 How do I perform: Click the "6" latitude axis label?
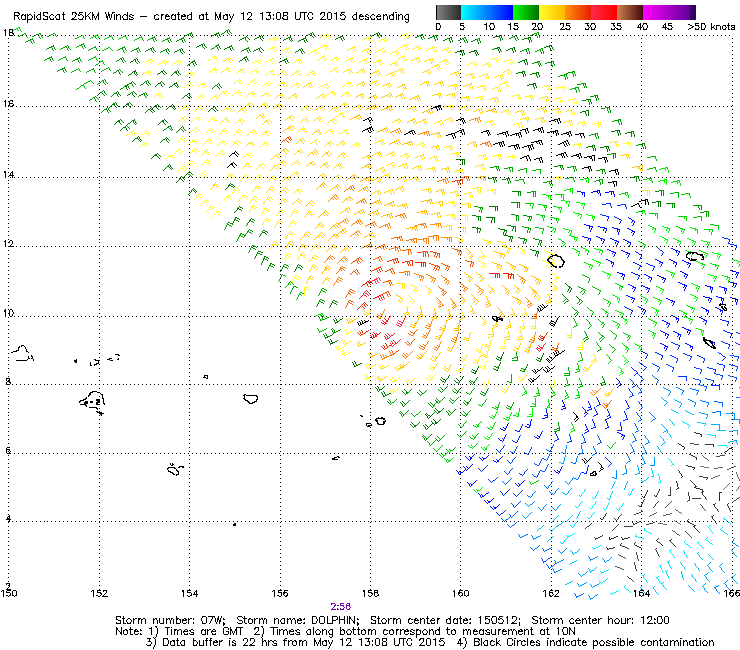tap(8, 450)
